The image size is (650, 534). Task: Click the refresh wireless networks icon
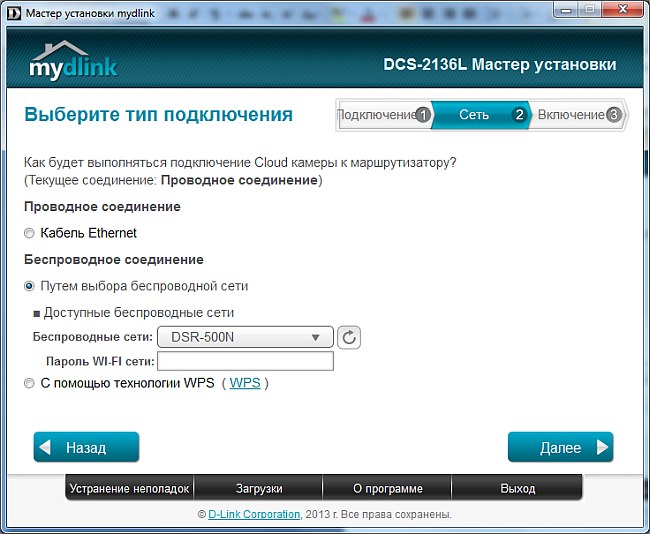(349, 337)
